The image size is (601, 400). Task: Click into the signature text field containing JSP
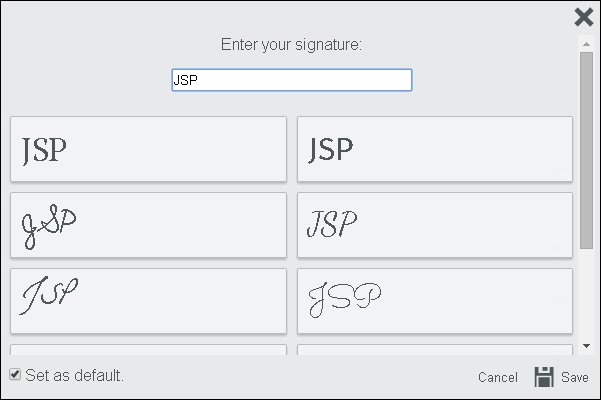(291, 80)
